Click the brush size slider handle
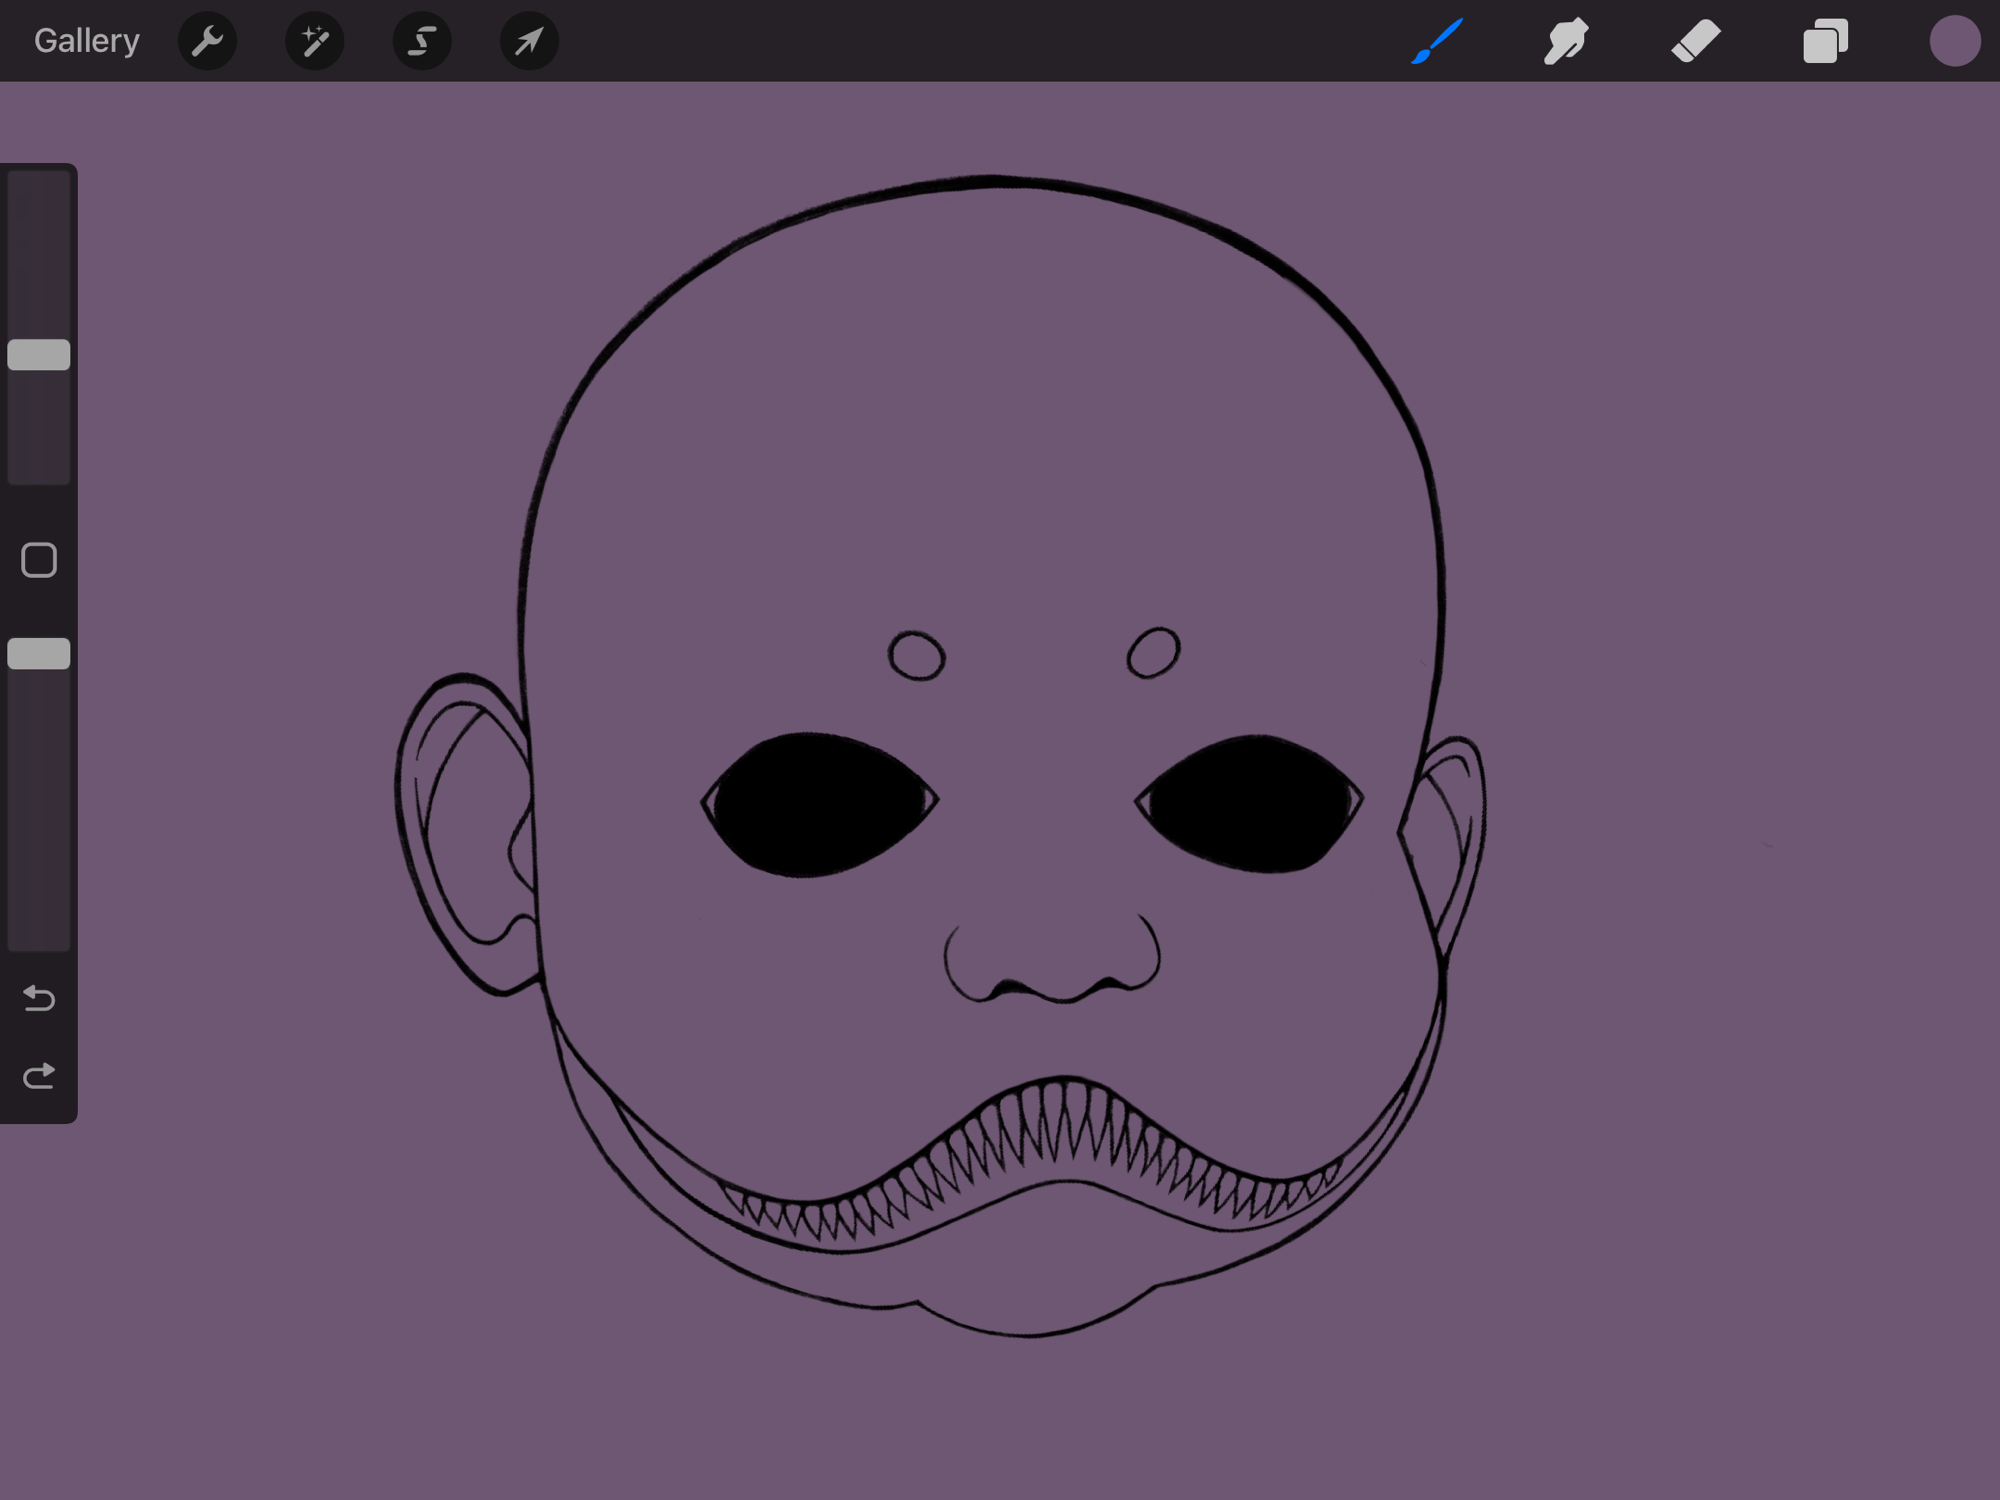Viewport: 2000px width, 1500px height. [39, 355]
